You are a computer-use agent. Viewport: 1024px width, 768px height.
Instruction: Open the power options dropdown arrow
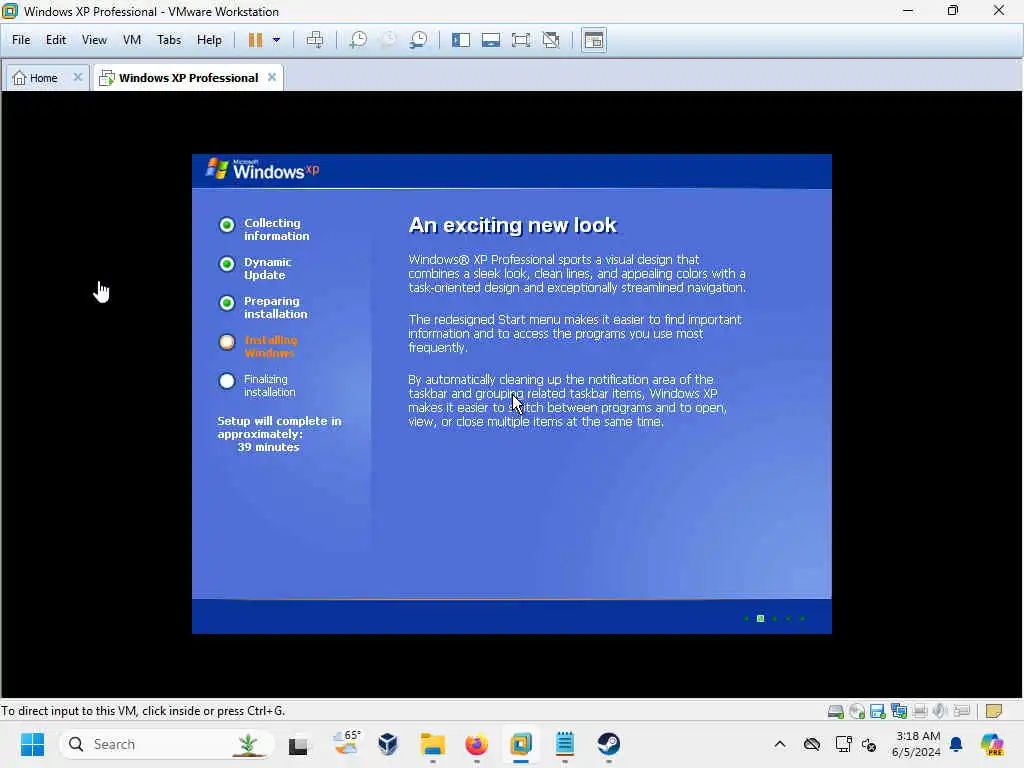tap(276, 40)
